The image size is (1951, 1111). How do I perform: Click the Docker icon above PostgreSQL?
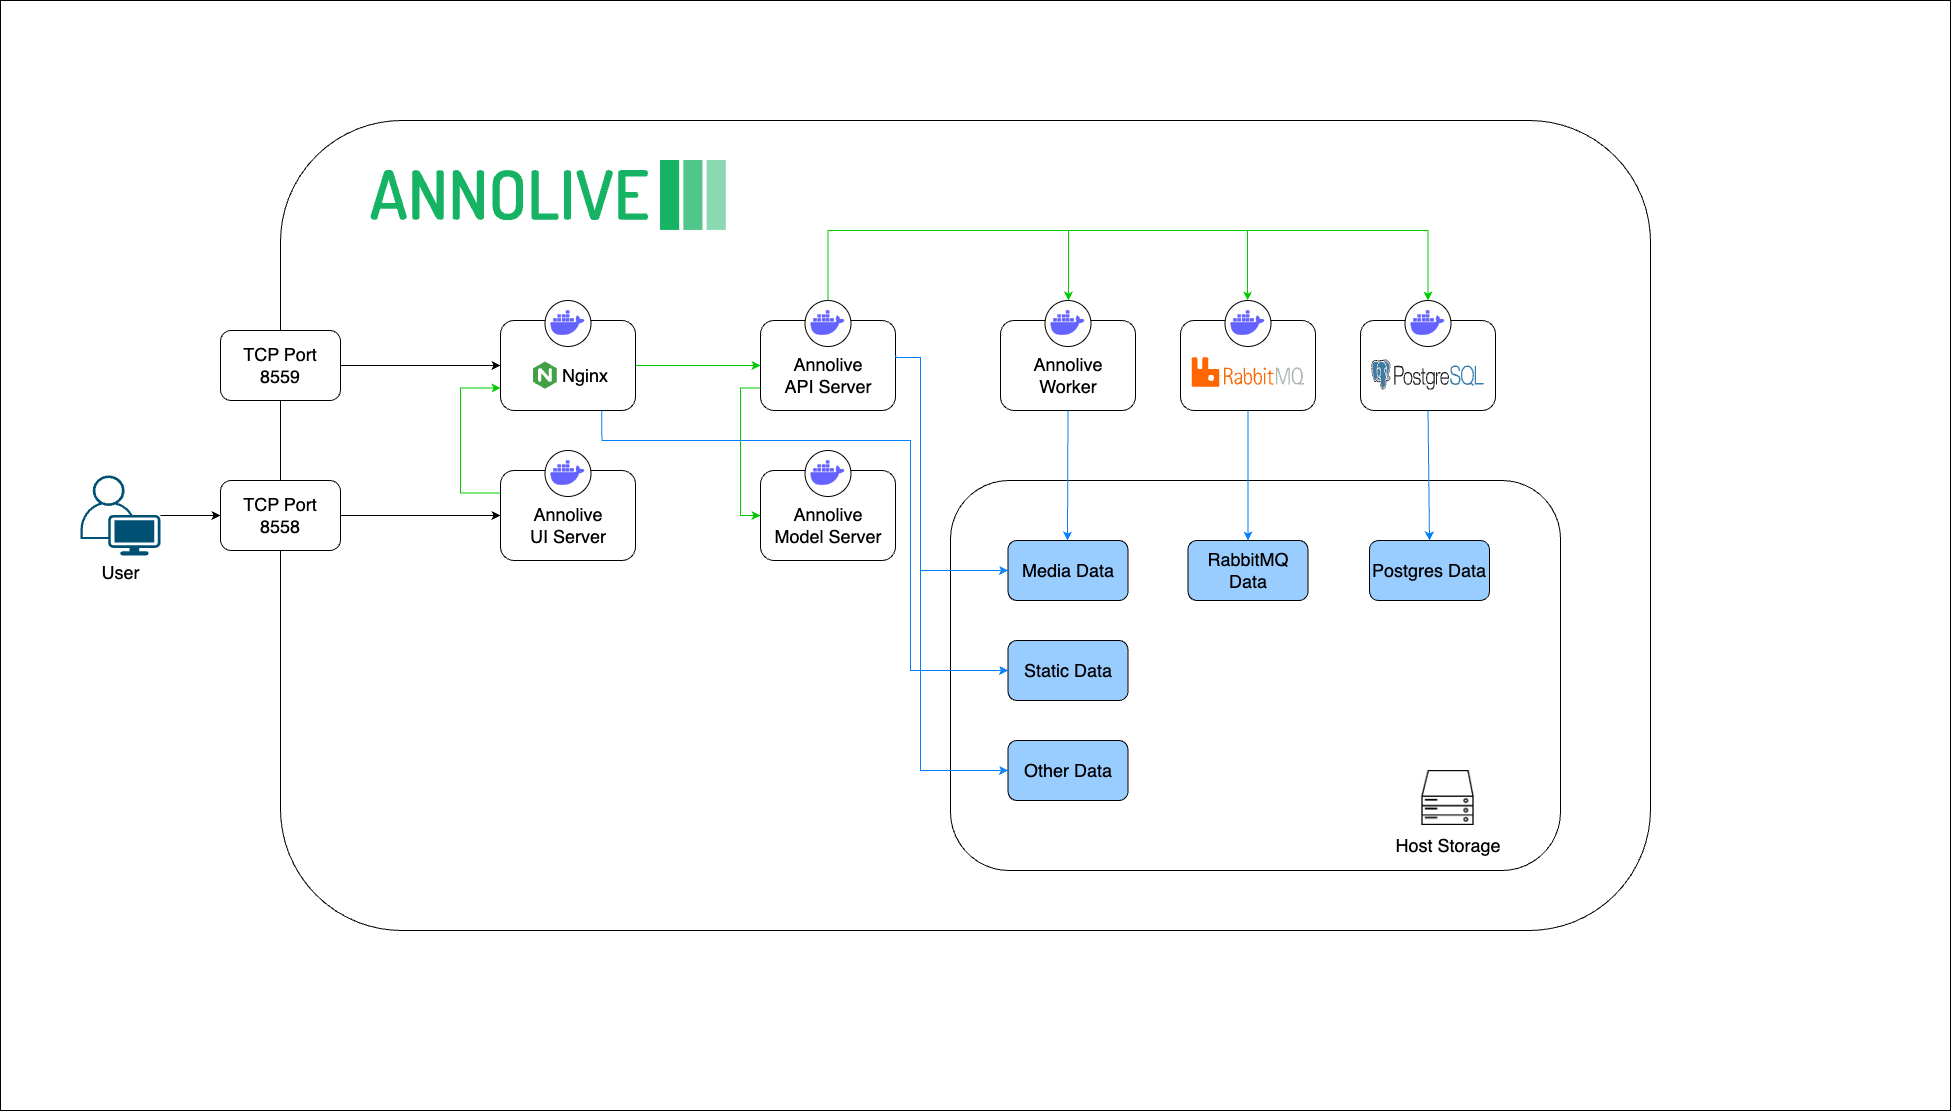click(1428, 323)
